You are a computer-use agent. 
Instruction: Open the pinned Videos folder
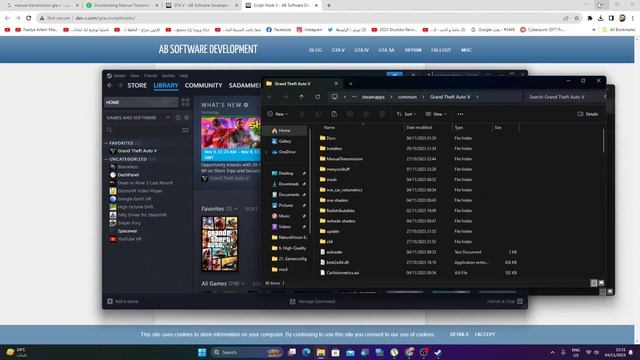[285, 227]
